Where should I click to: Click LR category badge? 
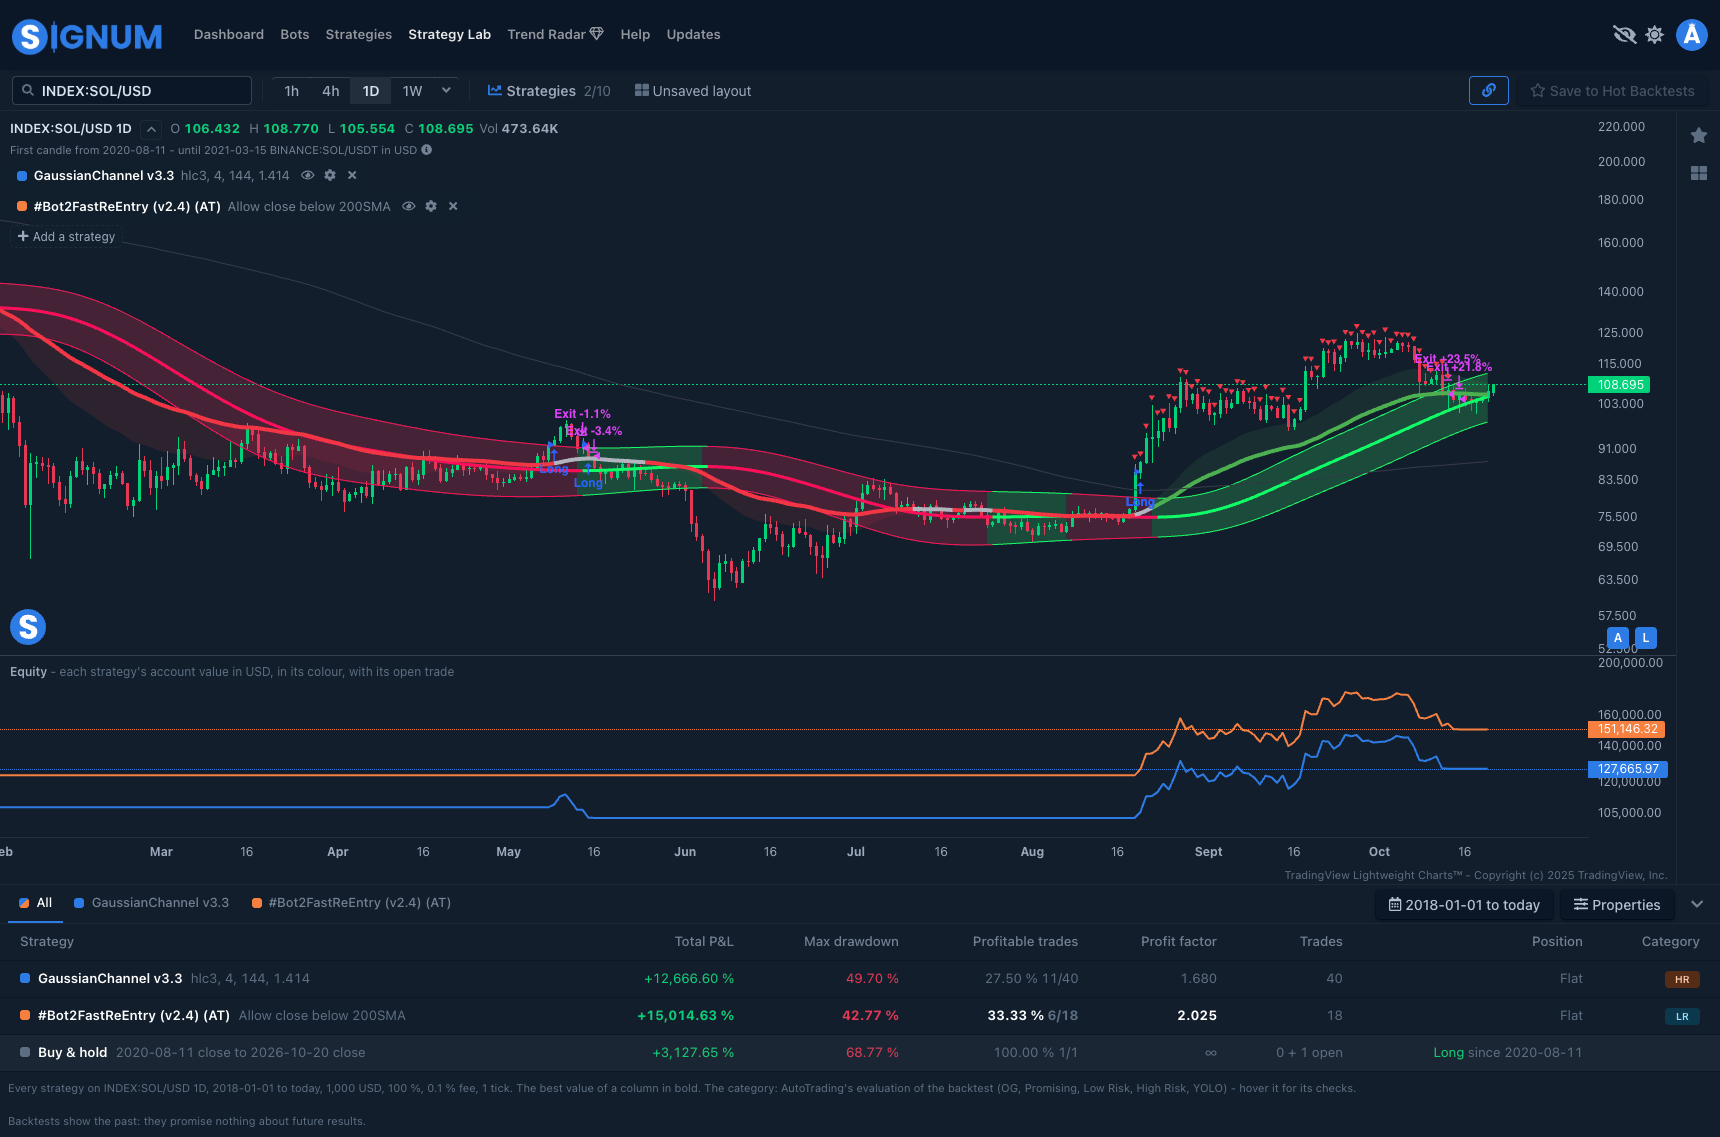point(1682,1017)
